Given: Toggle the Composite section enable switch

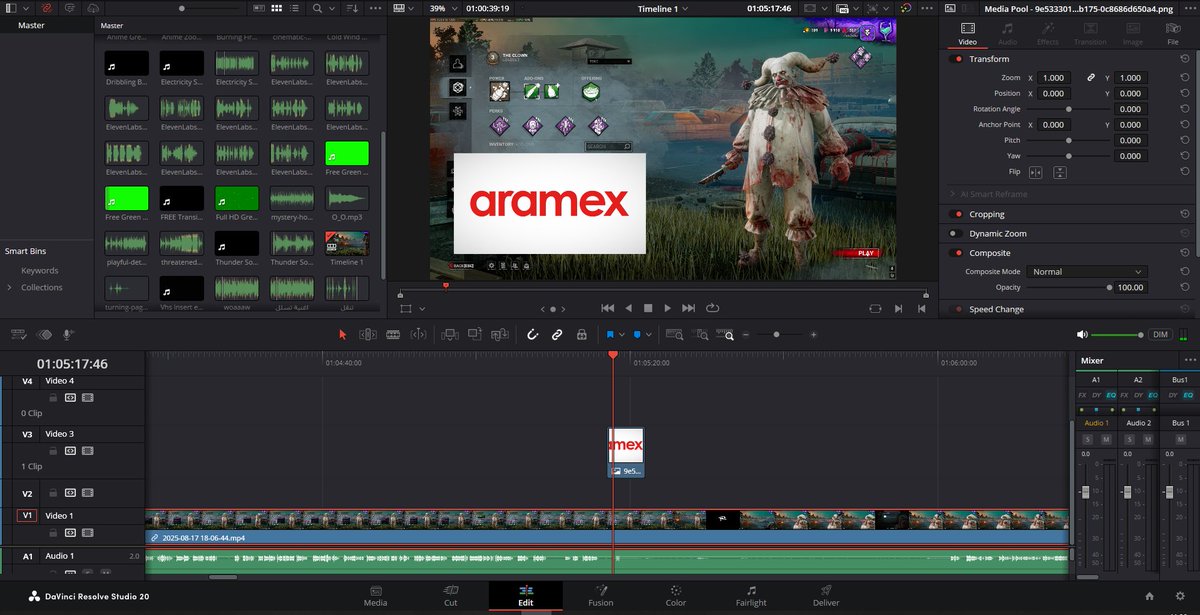Looking at the screenshot, I should click(958, 253).
